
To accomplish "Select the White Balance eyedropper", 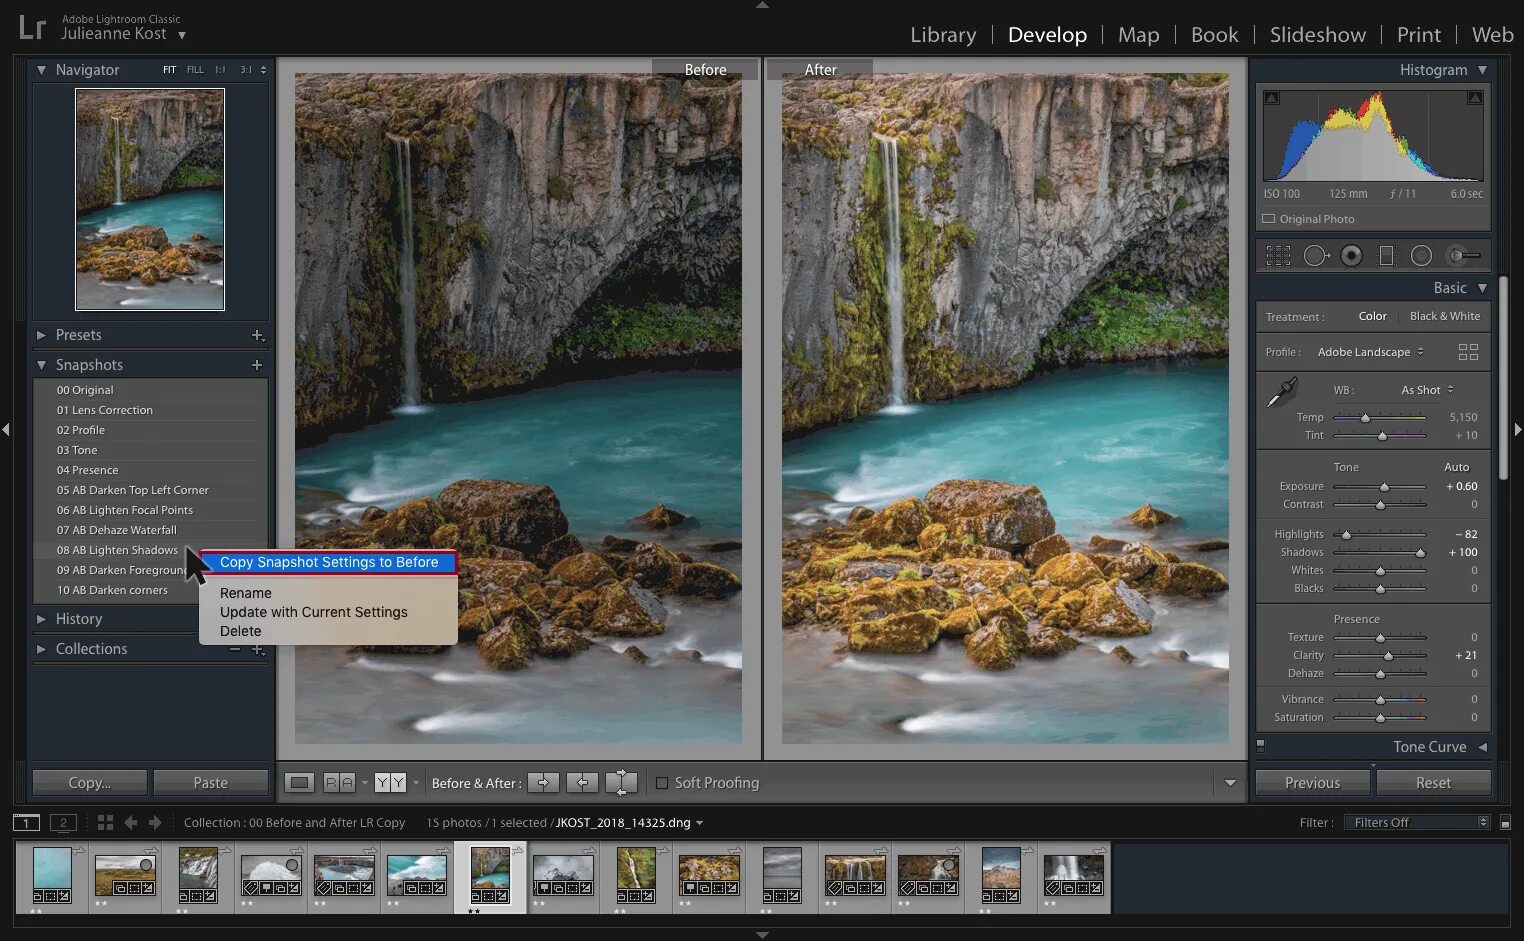I will click(x=1280, y=392).
